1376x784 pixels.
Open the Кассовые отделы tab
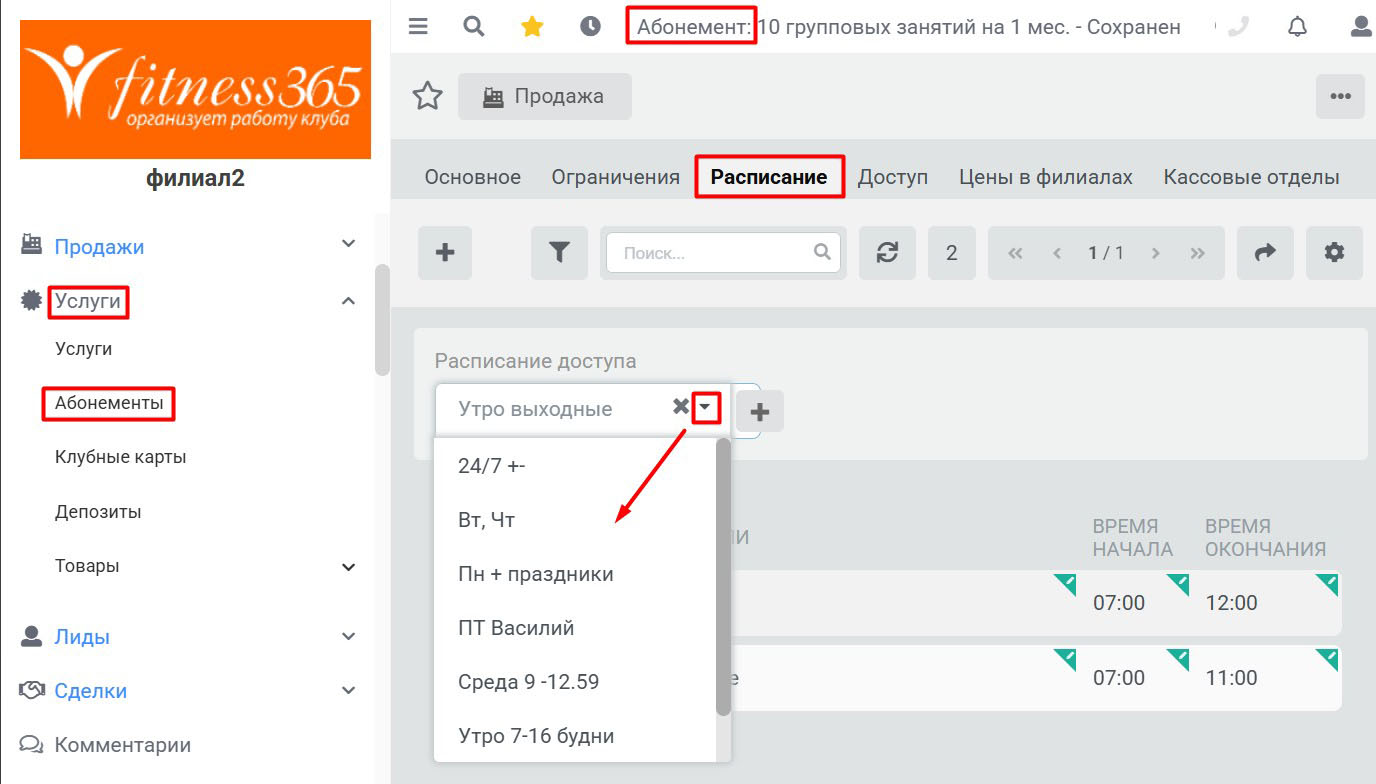click(1251, 177)
